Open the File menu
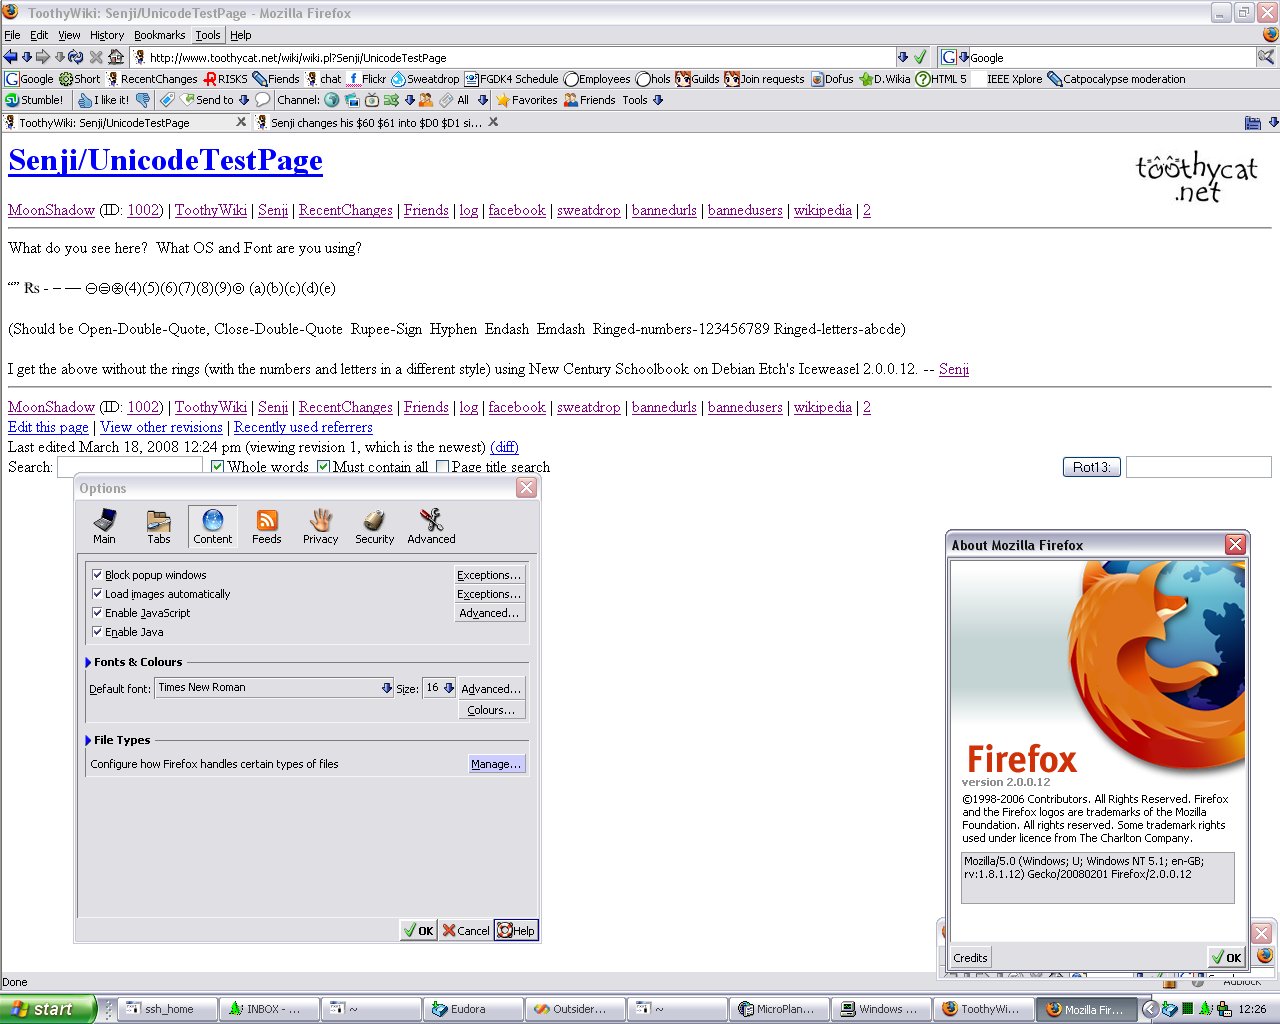 [x=12, y=35]
